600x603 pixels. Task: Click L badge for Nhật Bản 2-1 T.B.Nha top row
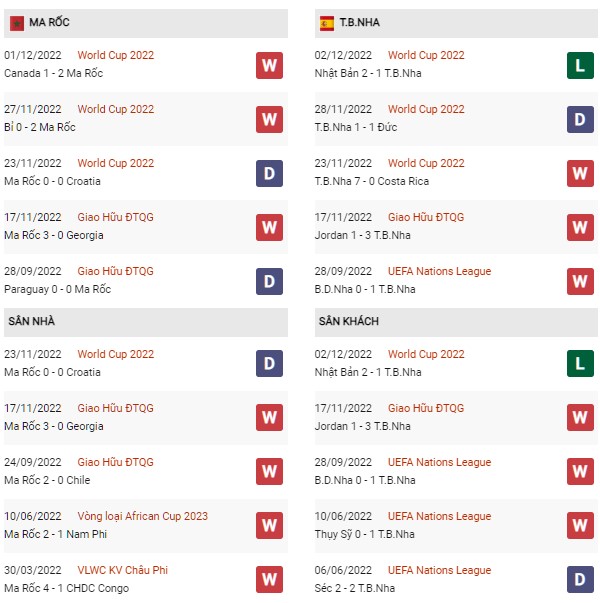(580, 65)
